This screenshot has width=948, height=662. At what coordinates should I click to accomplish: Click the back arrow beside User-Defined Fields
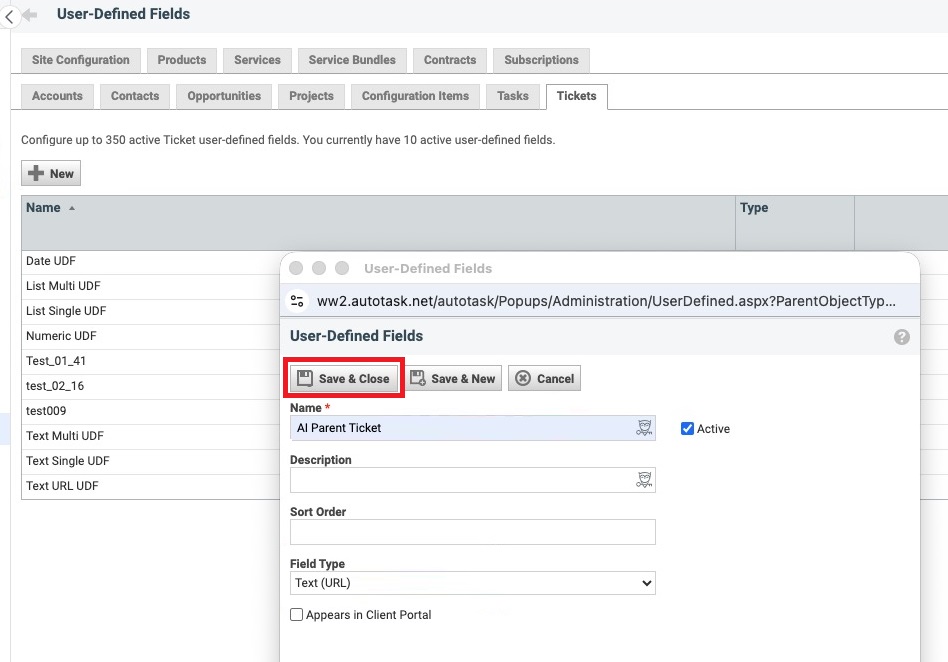(30, 15)
